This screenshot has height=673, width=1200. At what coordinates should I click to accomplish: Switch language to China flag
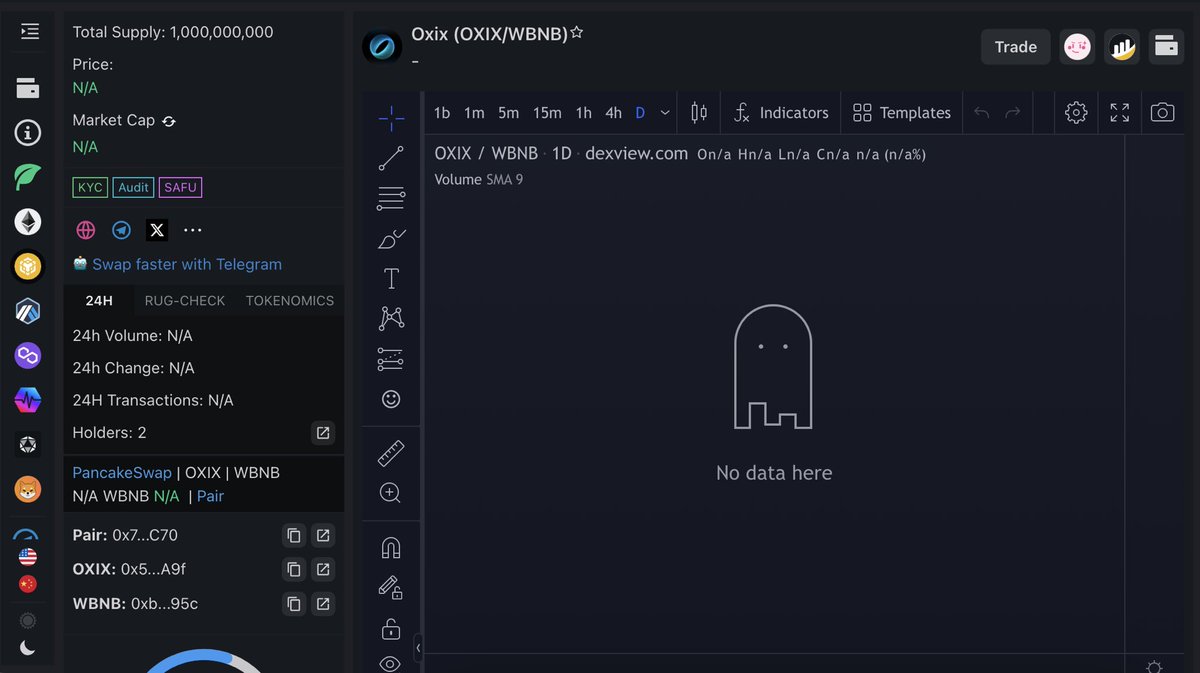coord(28,584)
